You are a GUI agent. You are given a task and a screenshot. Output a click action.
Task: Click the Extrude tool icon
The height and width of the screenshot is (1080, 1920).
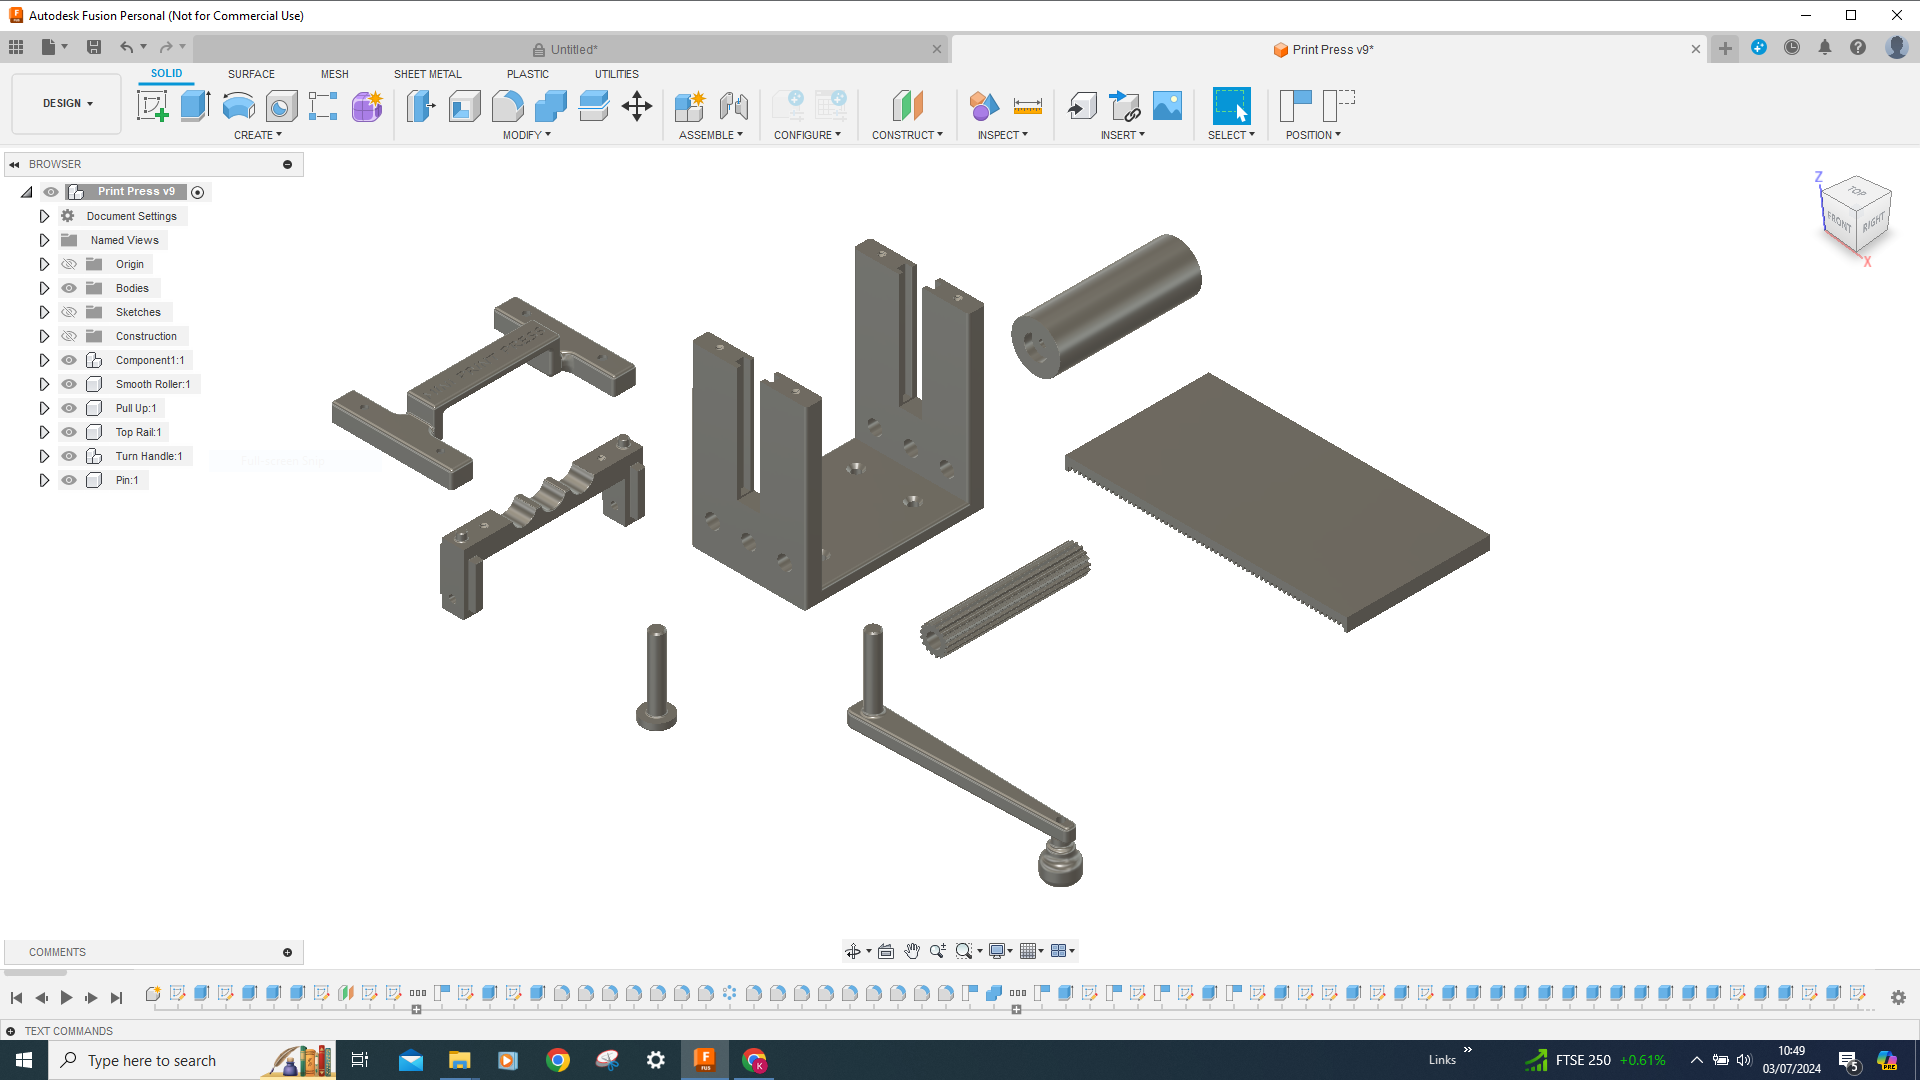click(195, 106)
